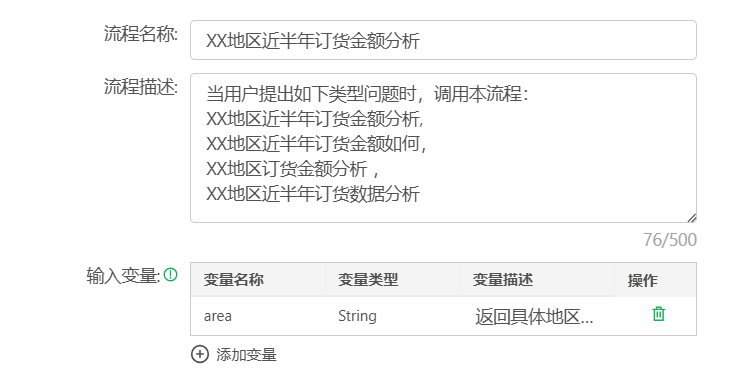Click the 流程名称 field label

pos(141,34)
